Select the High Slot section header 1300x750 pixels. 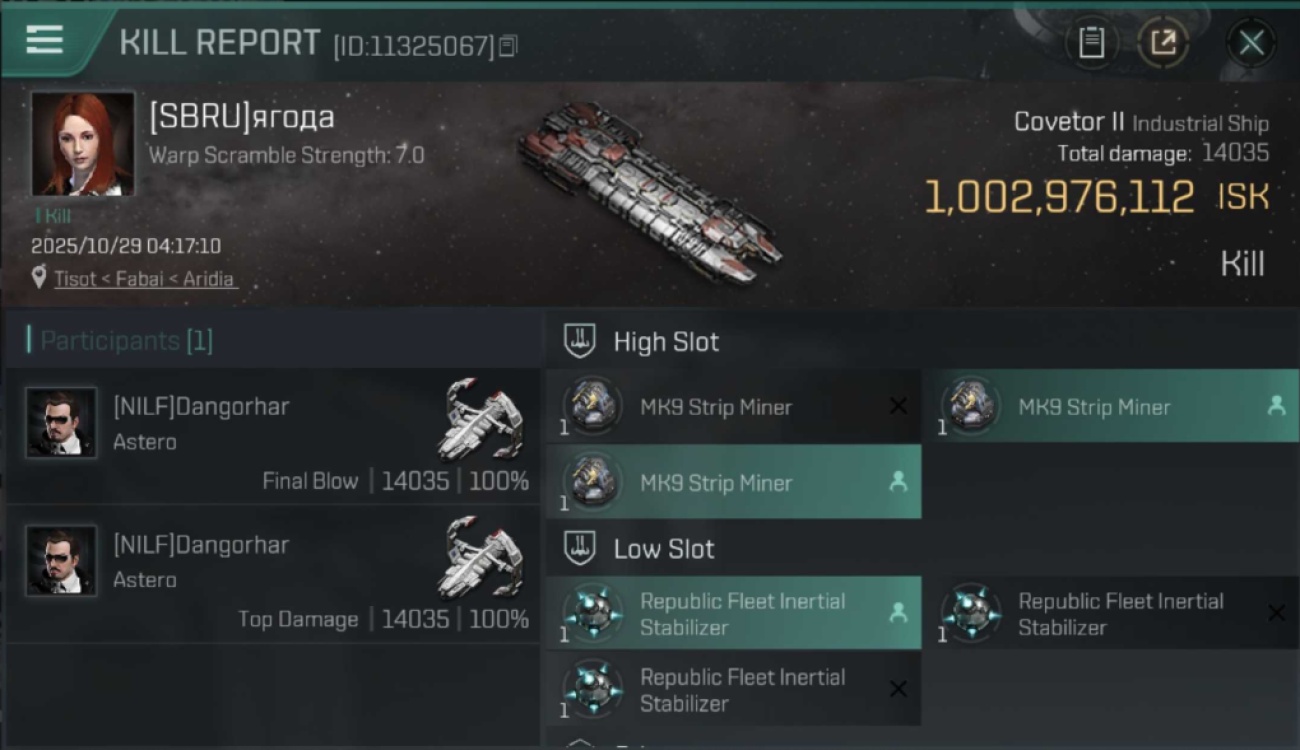click(665, 342)
